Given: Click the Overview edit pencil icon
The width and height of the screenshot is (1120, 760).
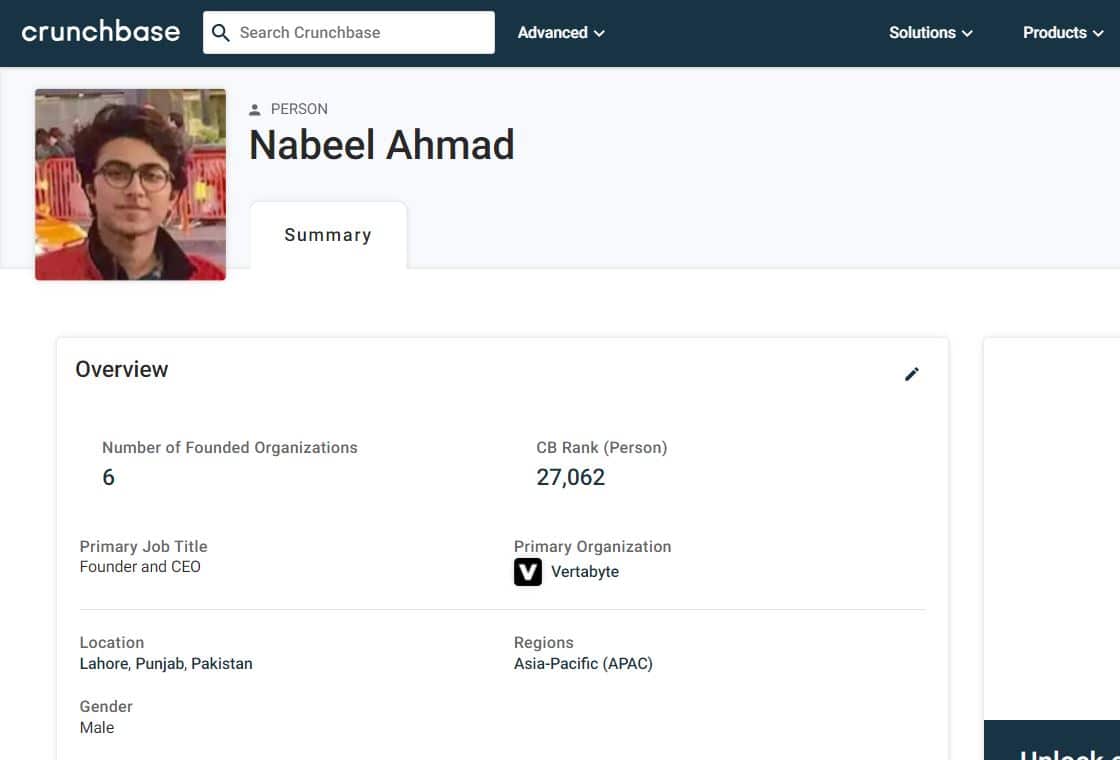Looking at the screenshot, I should pos(911,374).
